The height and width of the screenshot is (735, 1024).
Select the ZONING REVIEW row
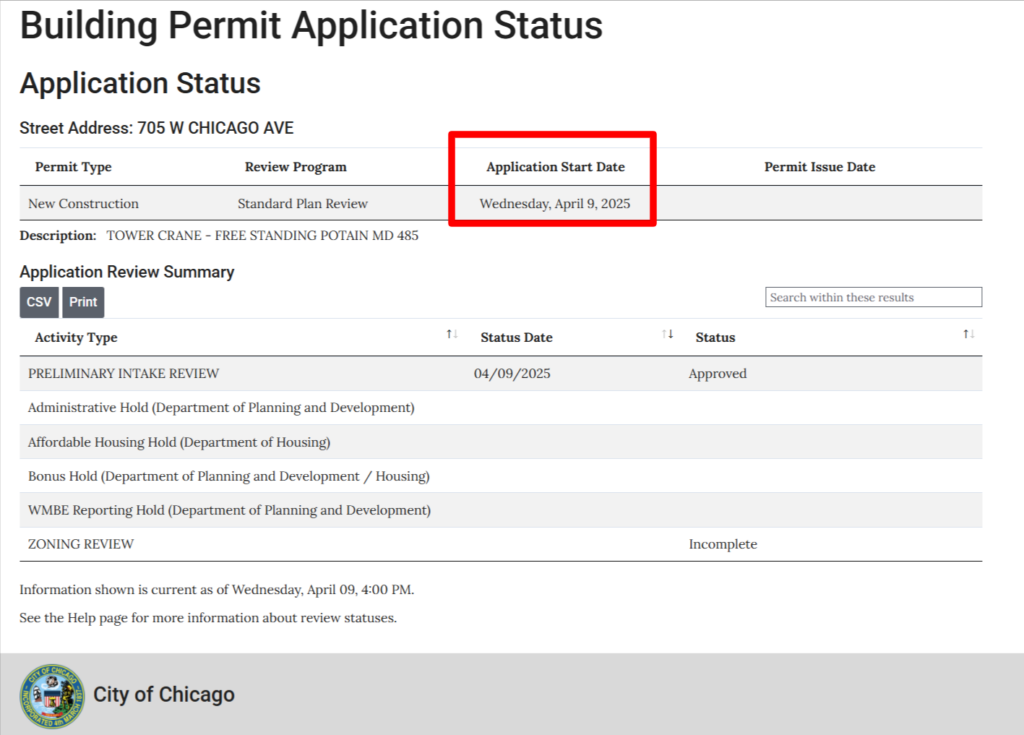coord(80,544)
